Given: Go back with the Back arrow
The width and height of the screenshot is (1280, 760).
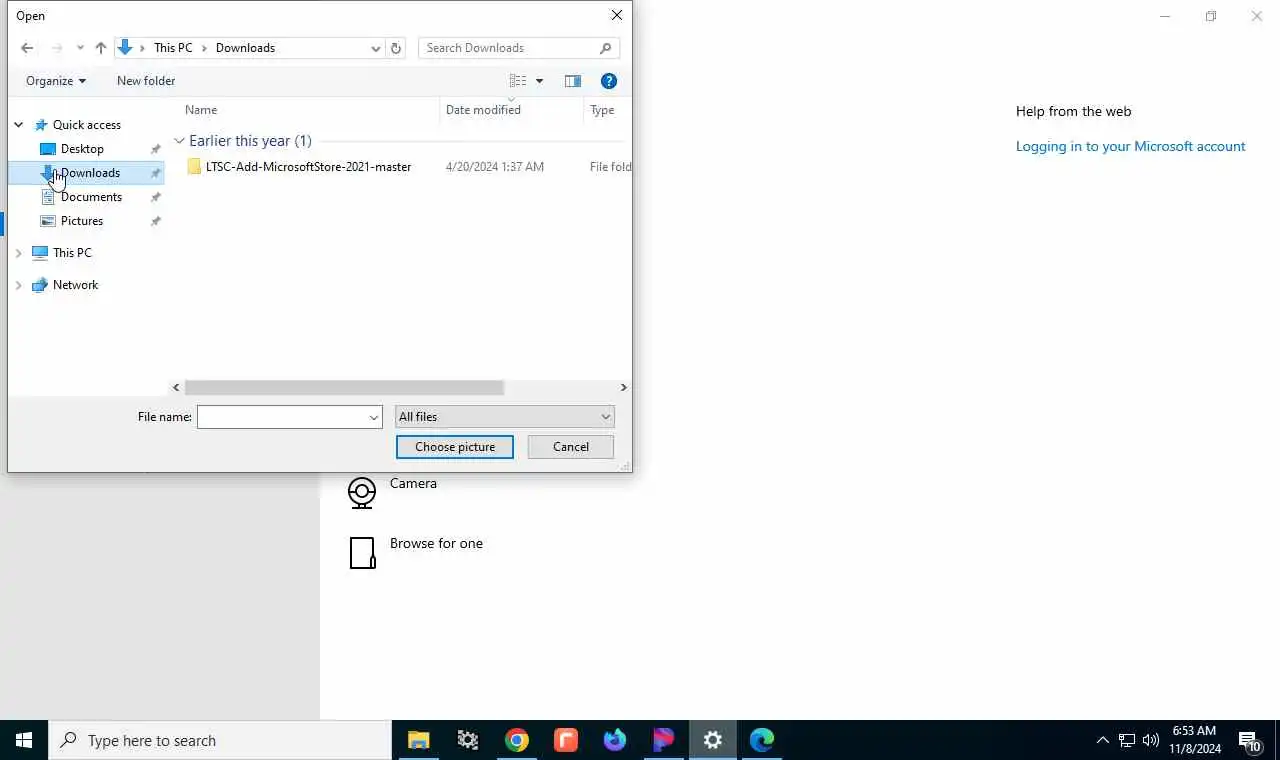Looking at the screenshot, I should (x=27, y=48).
